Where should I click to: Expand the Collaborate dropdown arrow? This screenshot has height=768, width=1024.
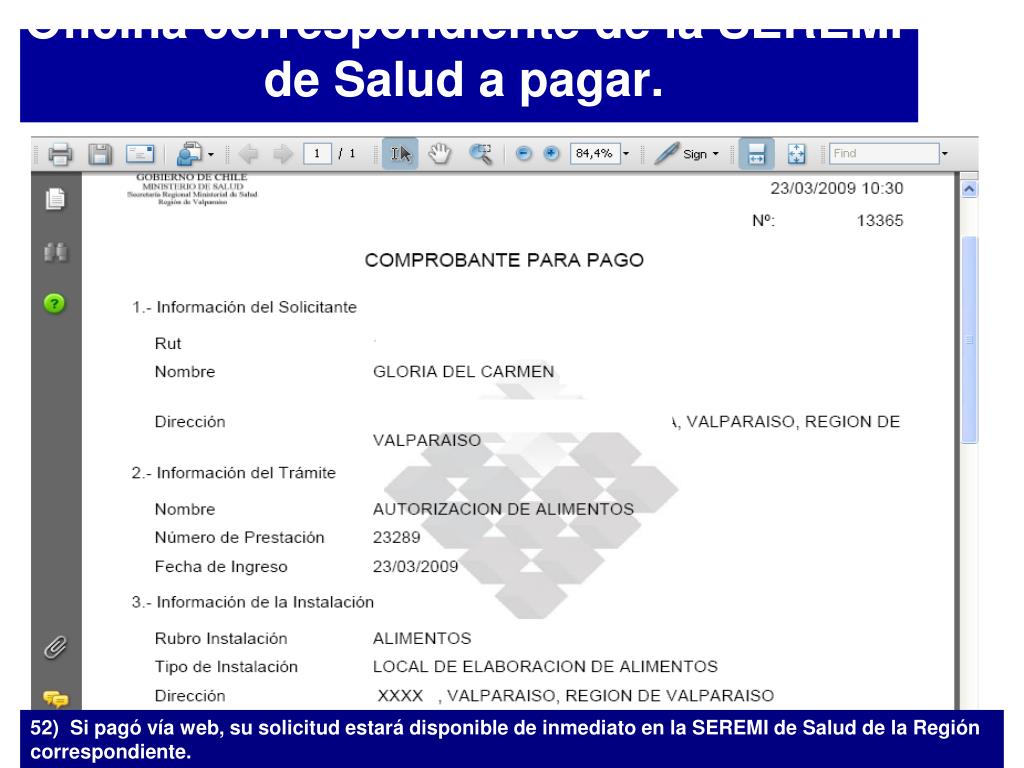tap(211, 155)
